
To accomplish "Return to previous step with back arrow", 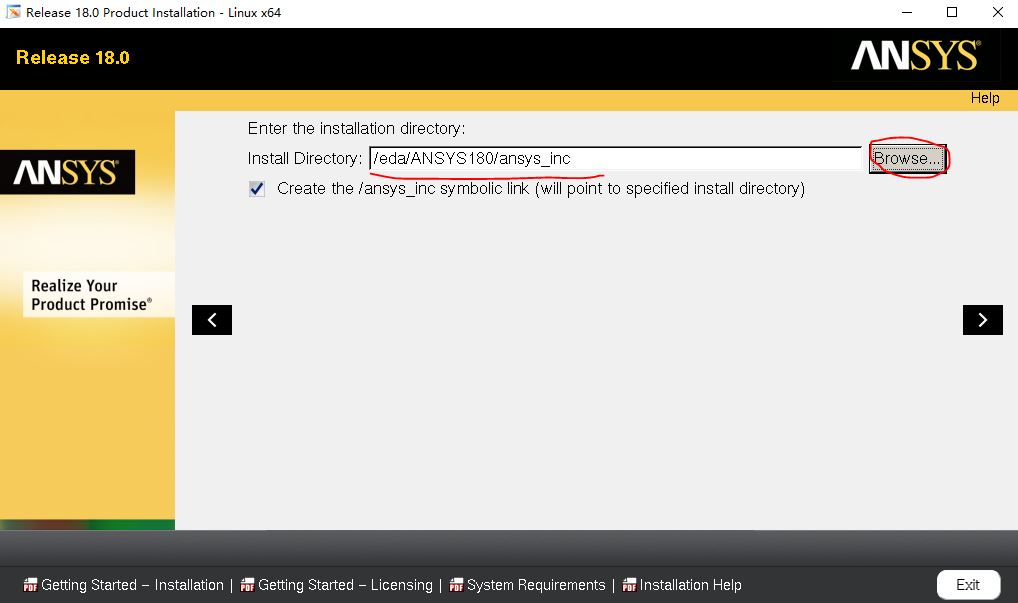I will [x=212, y=320].
